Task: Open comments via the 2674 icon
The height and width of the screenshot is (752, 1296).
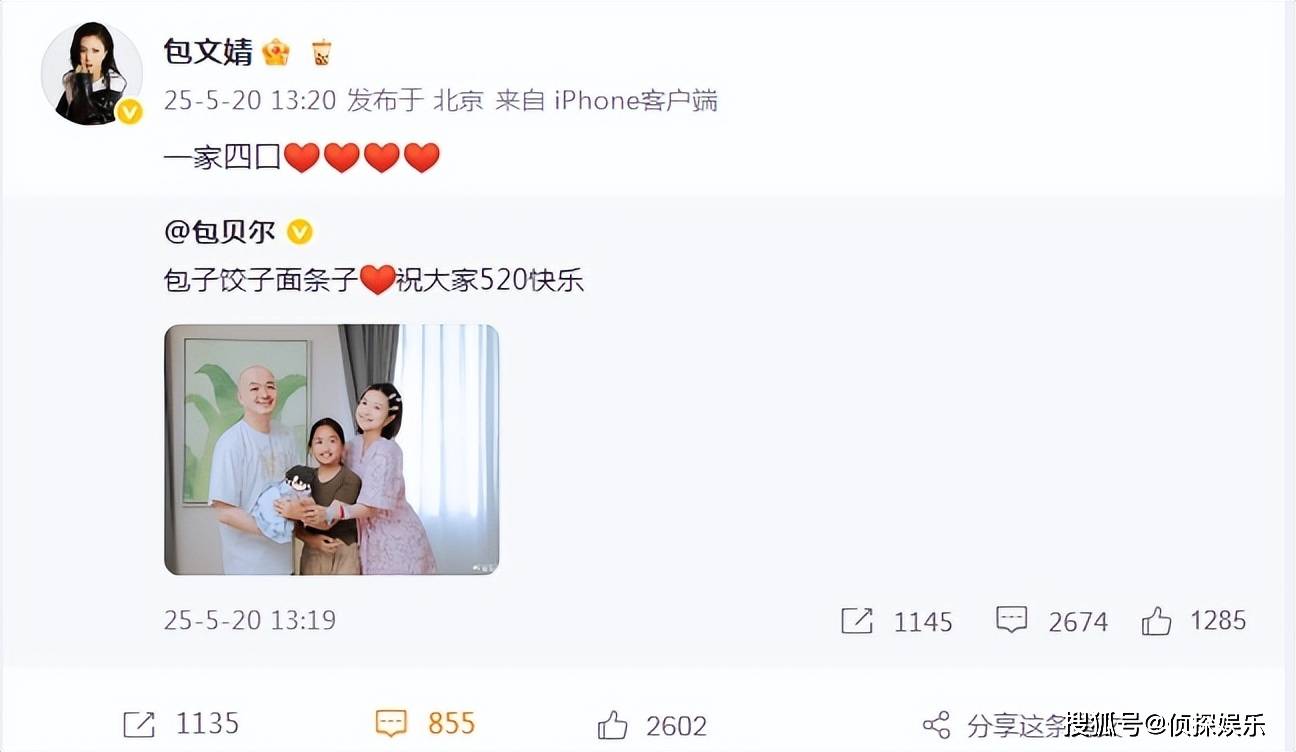Action: coord(1012,620)
